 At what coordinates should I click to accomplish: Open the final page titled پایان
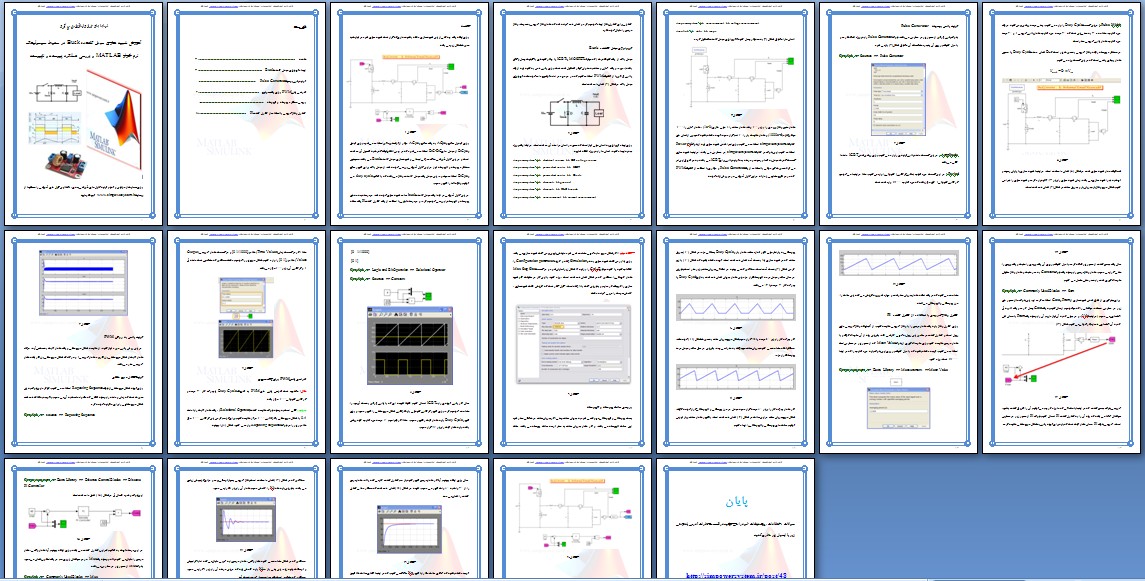pyautogui.click(x=735, y=520)
